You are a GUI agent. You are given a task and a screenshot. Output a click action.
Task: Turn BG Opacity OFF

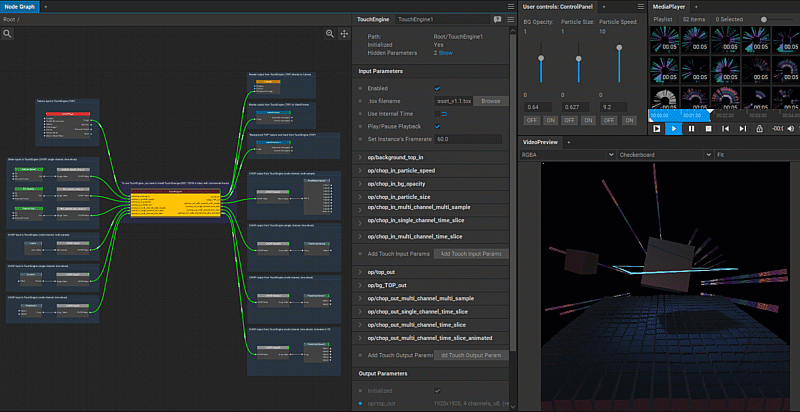pos(531,120)
